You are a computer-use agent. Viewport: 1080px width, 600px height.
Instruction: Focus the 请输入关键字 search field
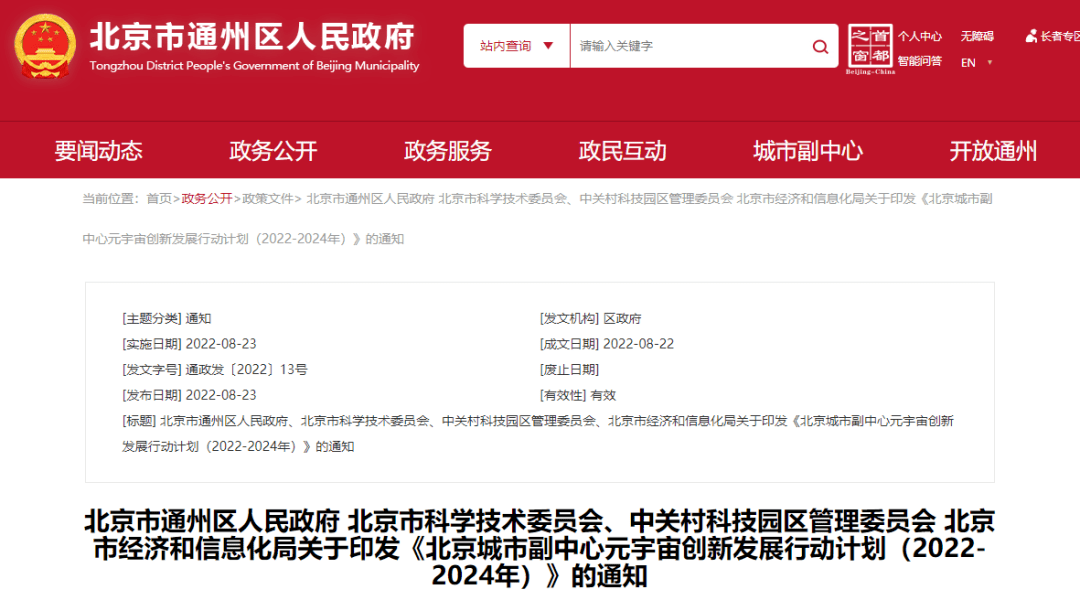coord(690,46)
